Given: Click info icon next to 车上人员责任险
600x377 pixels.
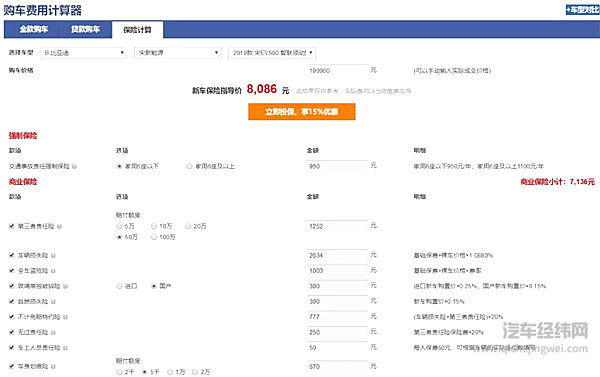Looking at the screenshot, I should pos(65,348).
